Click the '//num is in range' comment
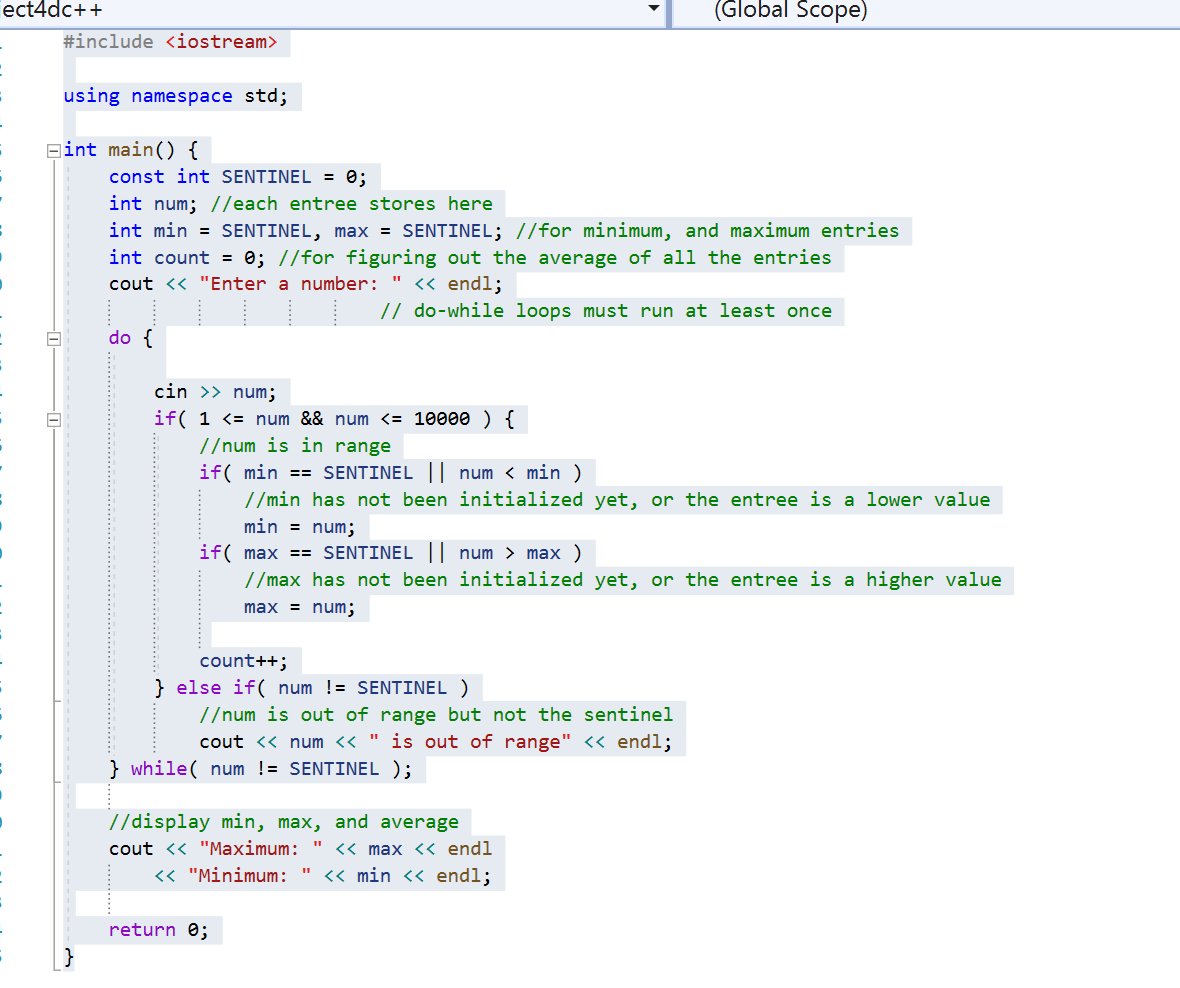This screenshot has height=988, width=1180. pyautogui.click(x=295, y=446)
